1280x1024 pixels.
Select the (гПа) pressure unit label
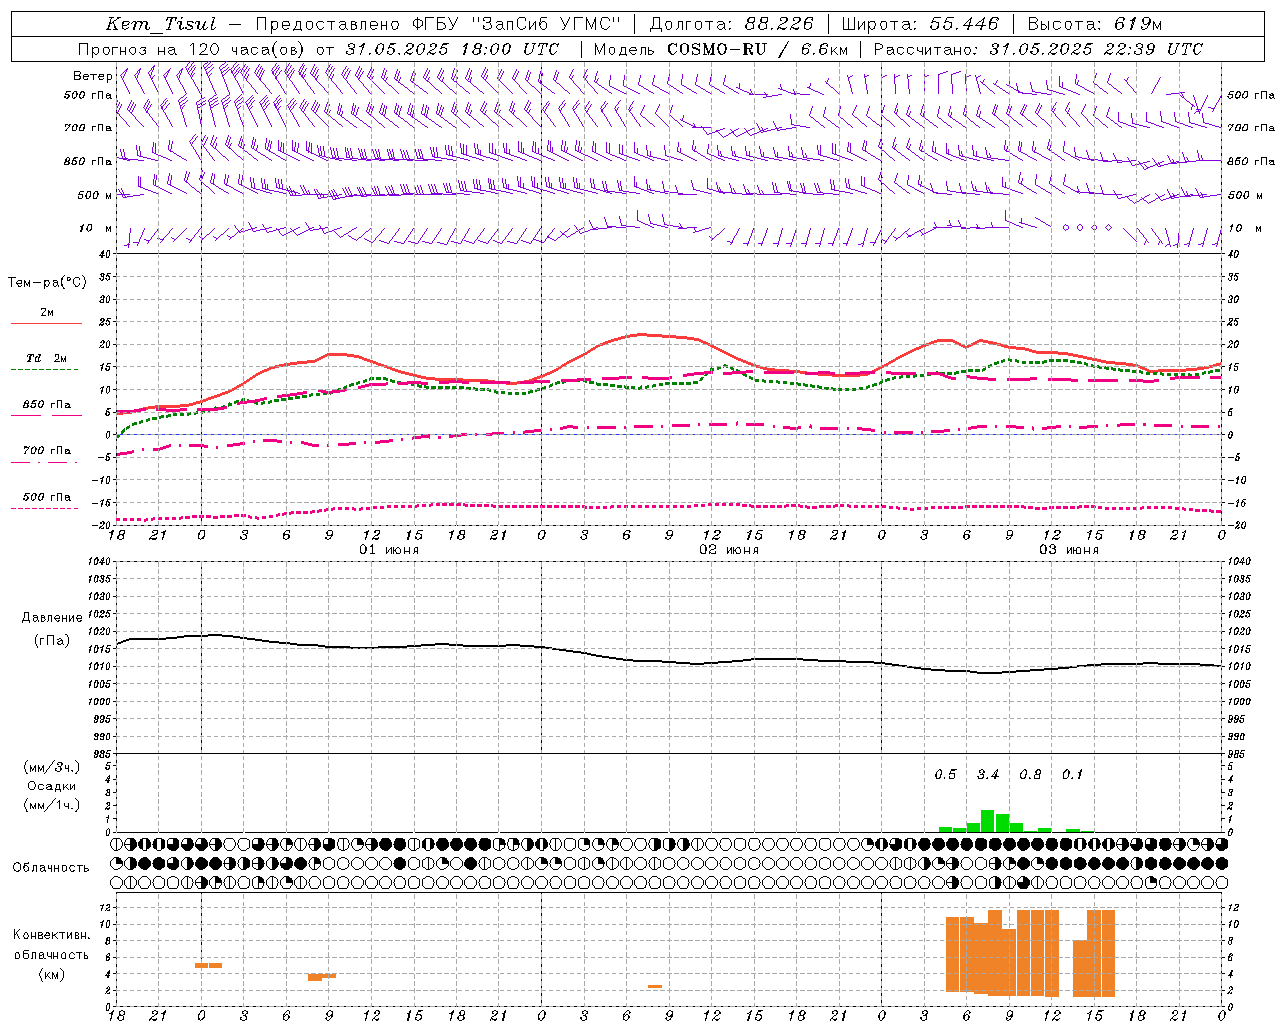(52, 641)
